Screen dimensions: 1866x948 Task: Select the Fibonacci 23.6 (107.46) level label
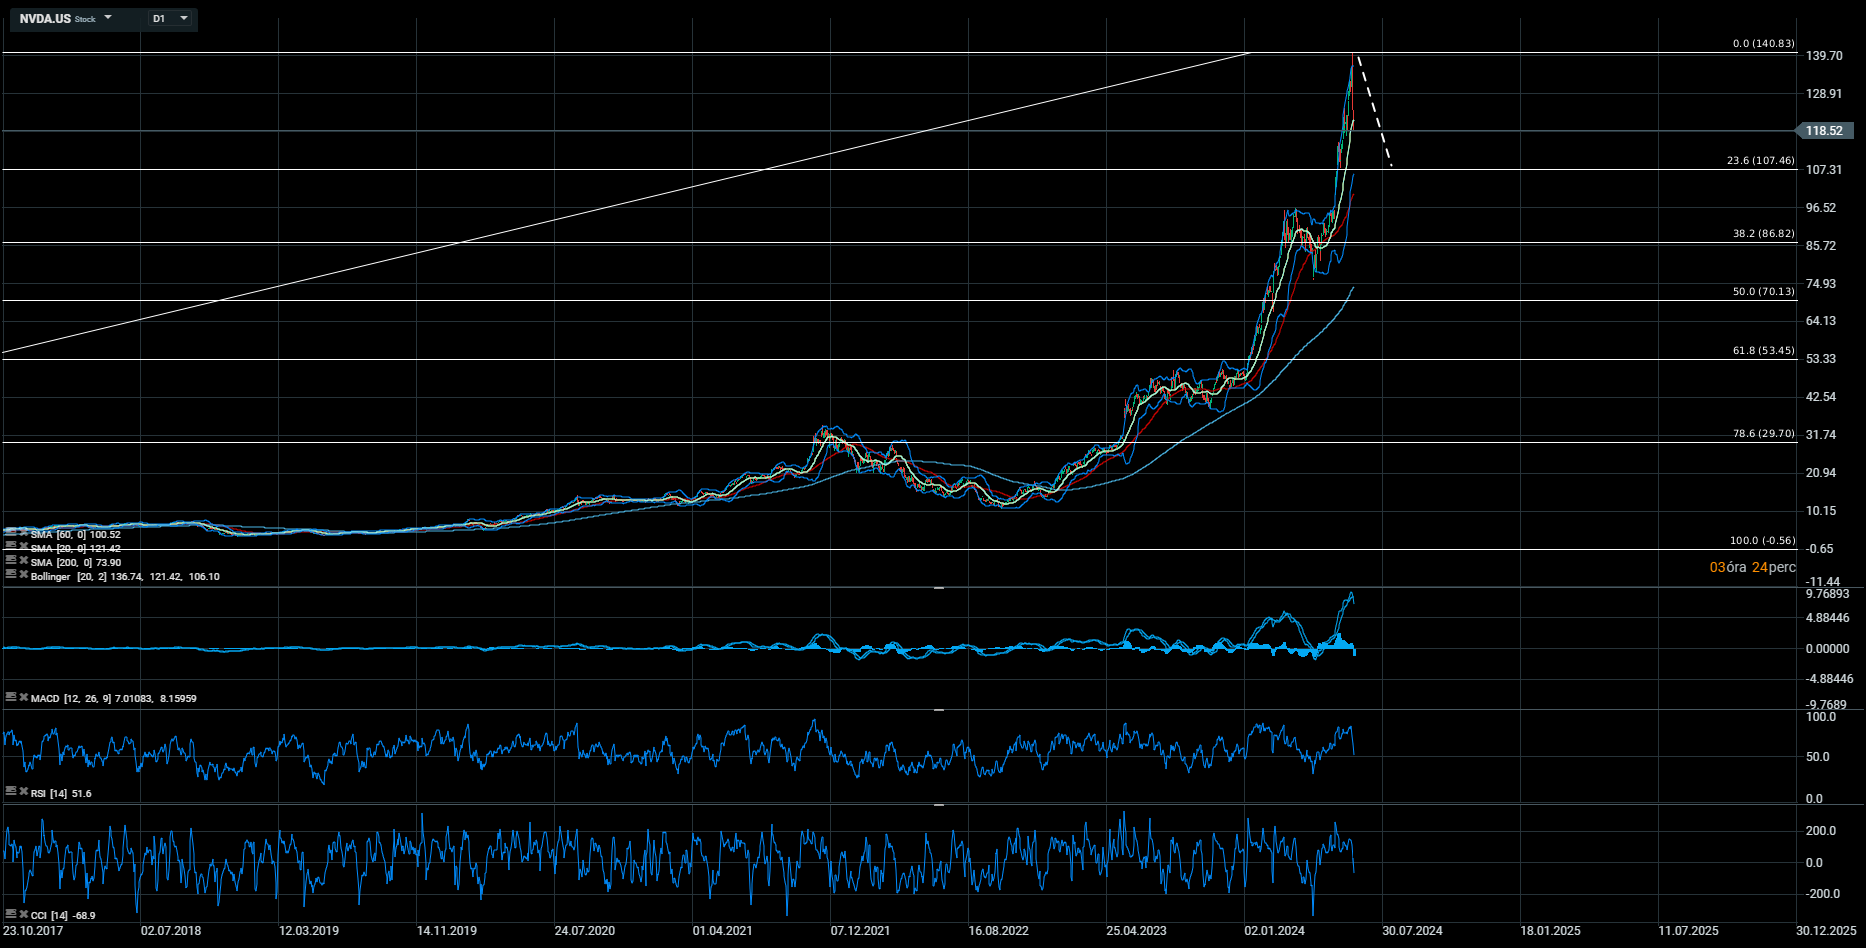[1761, 161]
